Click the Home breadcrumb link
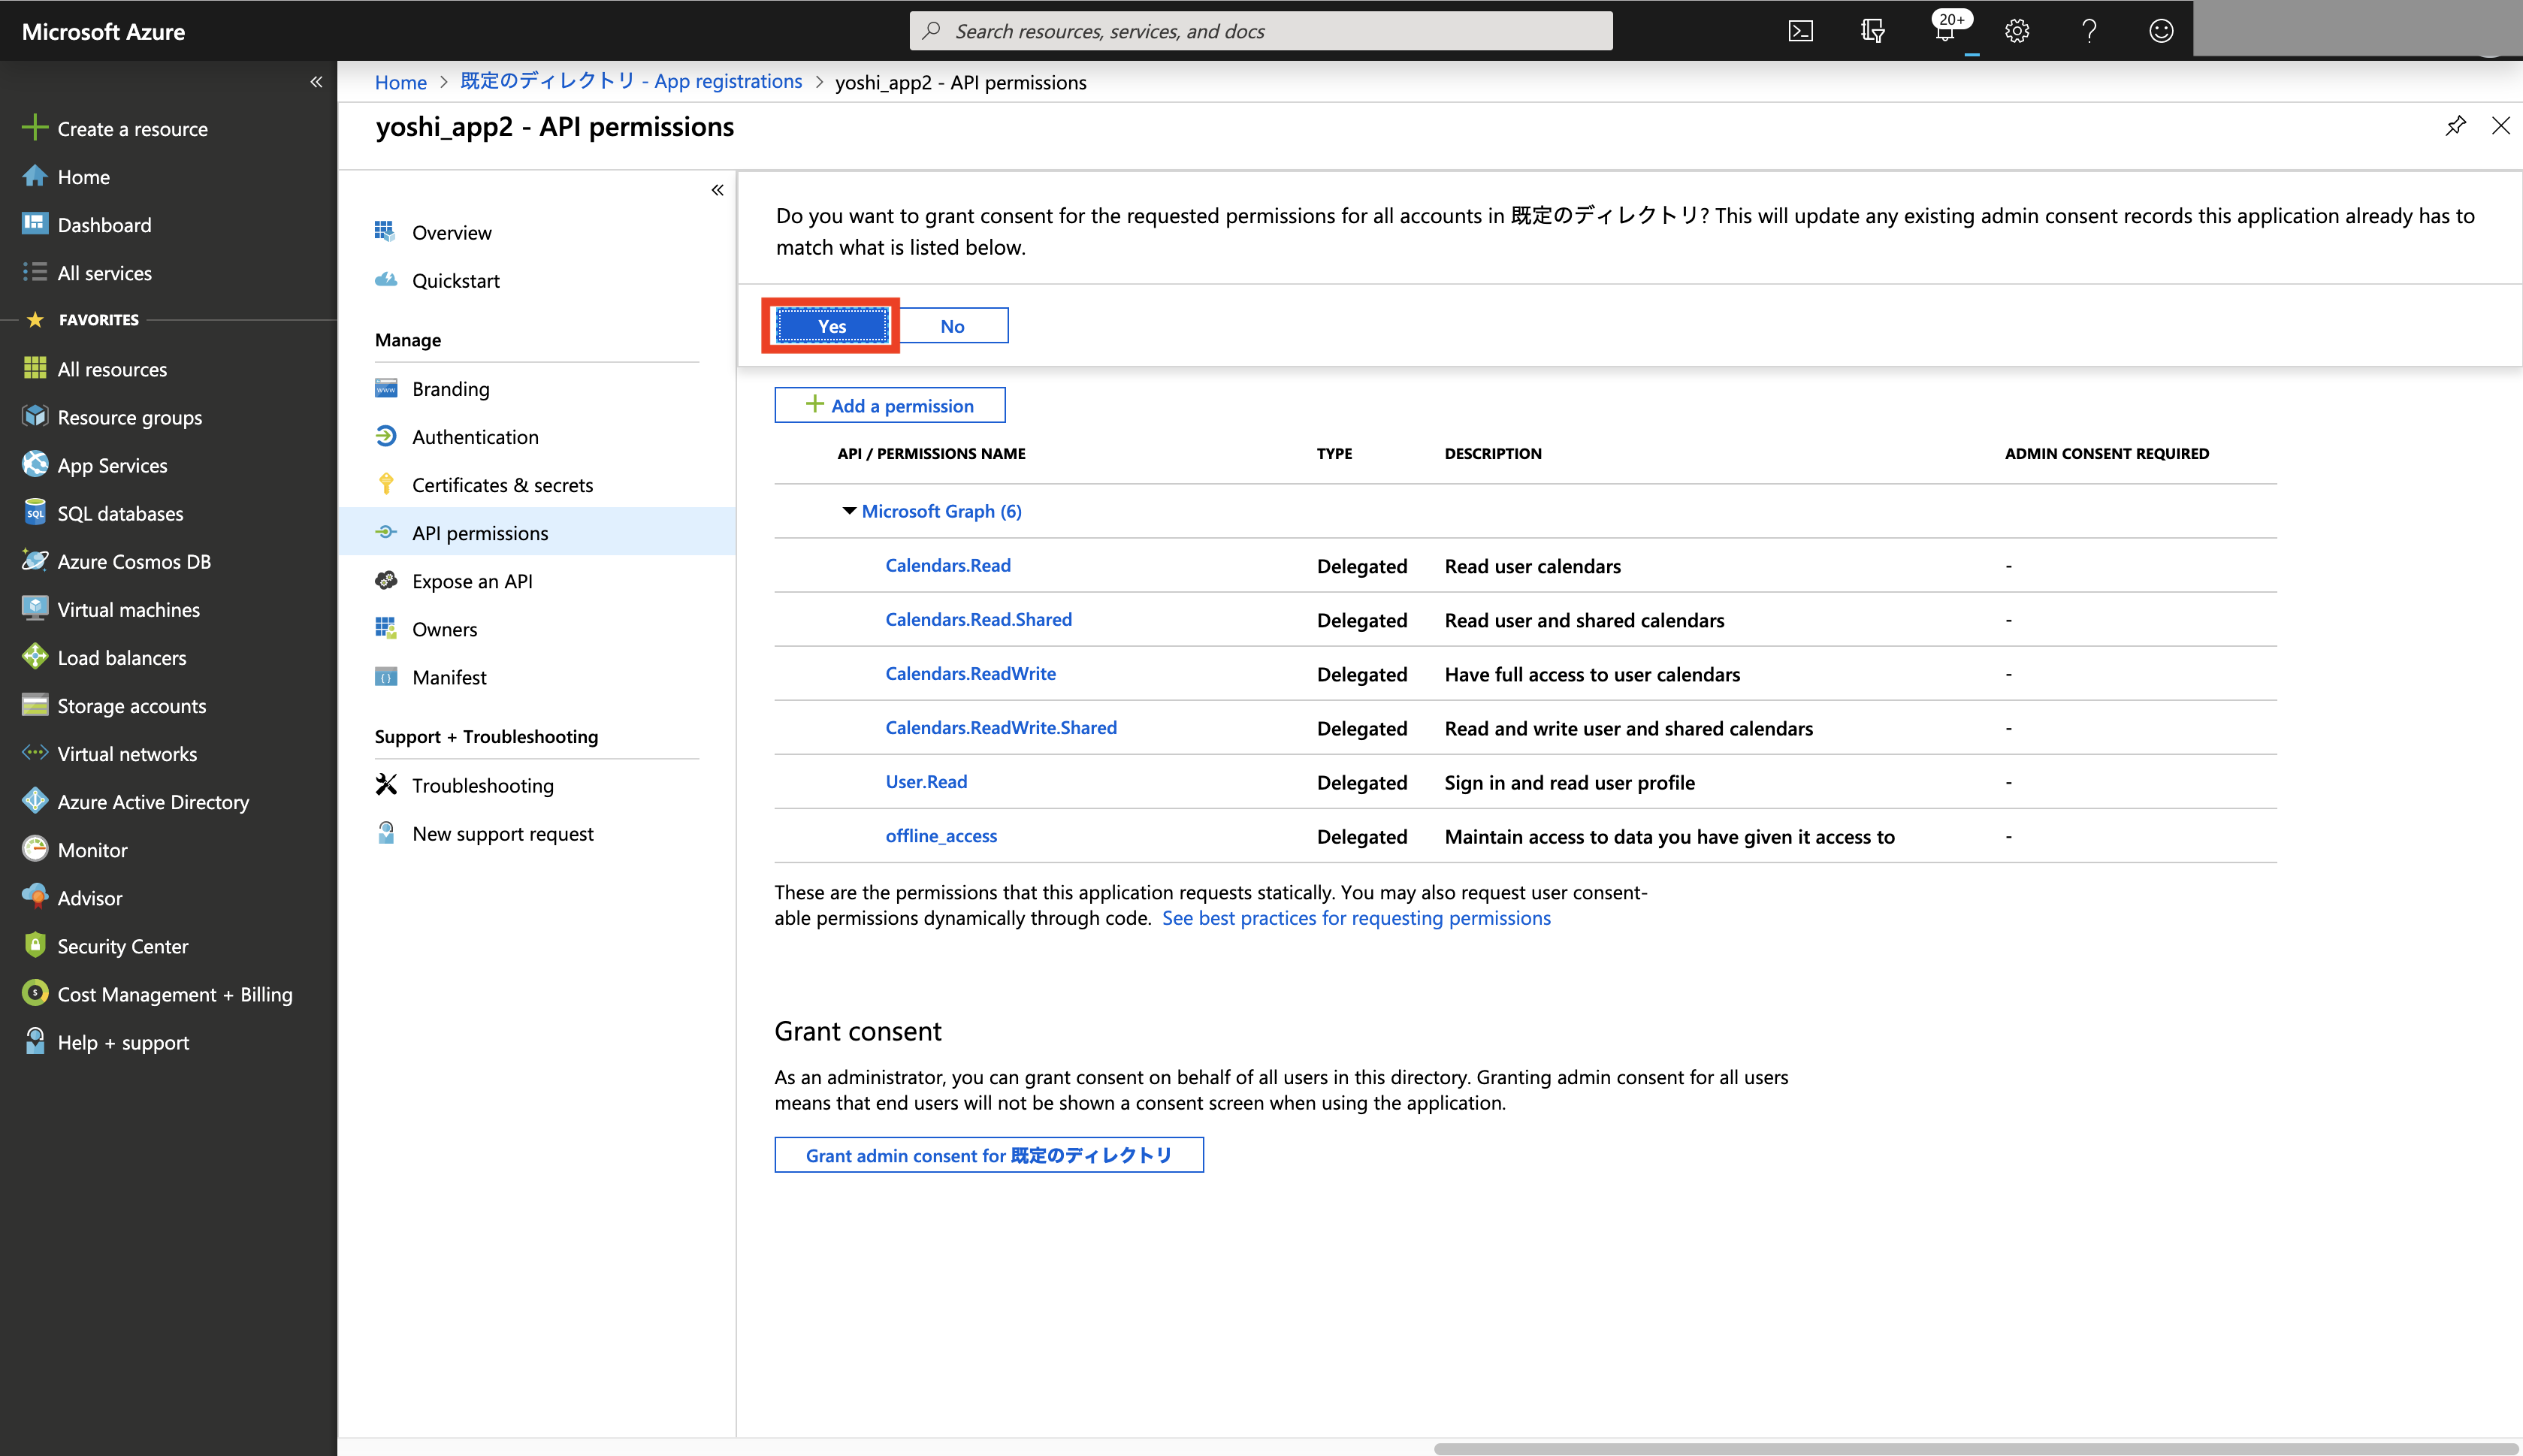Screen dimensions: 2523x1456 tap(401, 82)
